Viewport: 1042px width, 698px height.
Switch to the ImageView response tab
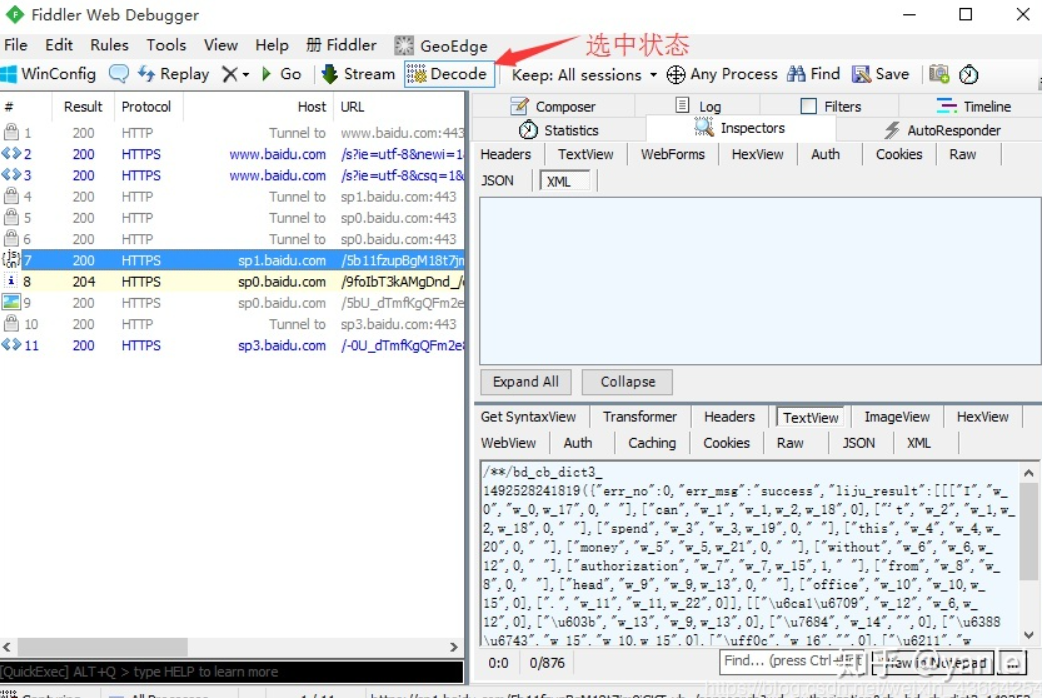tap(896, 417)
